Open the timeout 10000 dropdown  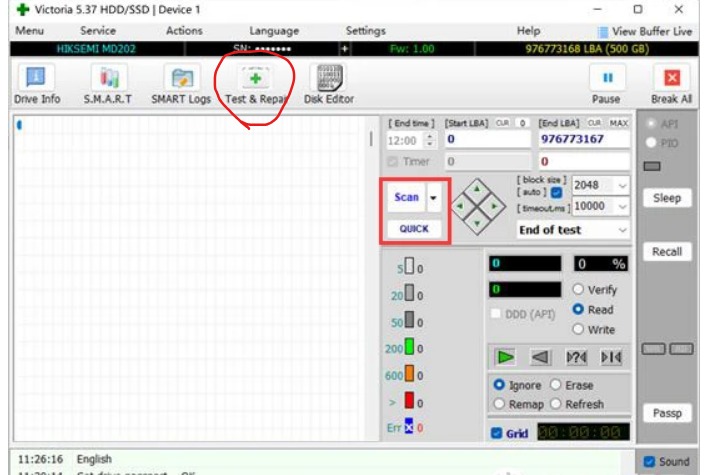pos(622,205)
